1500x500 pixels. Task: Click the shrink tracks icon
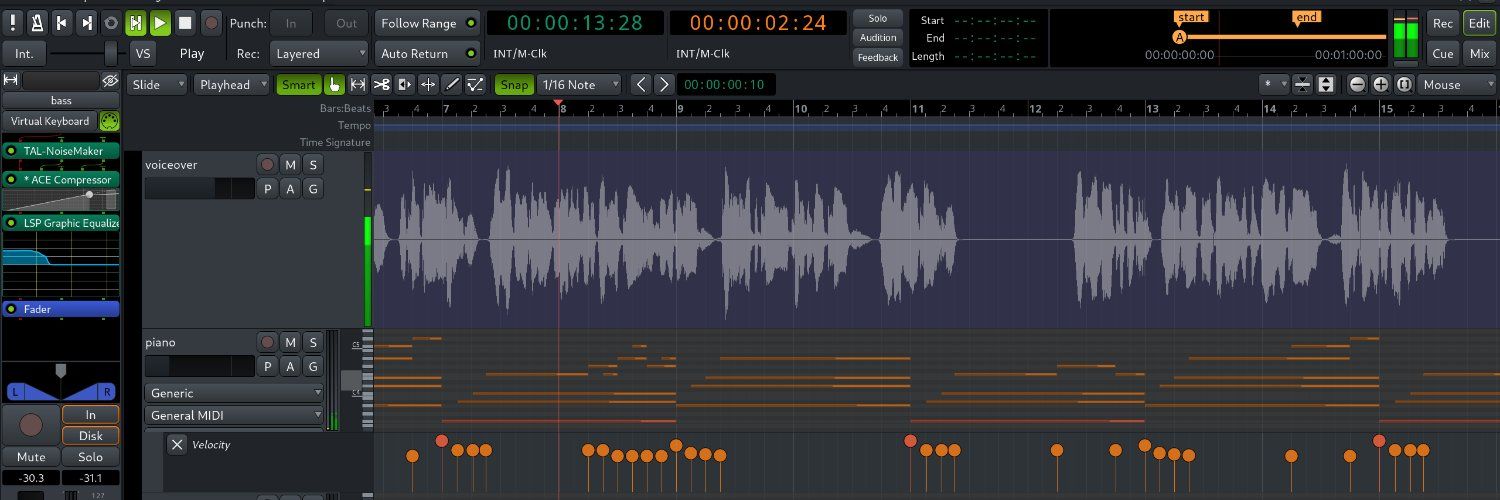[x=1302, y=85]
